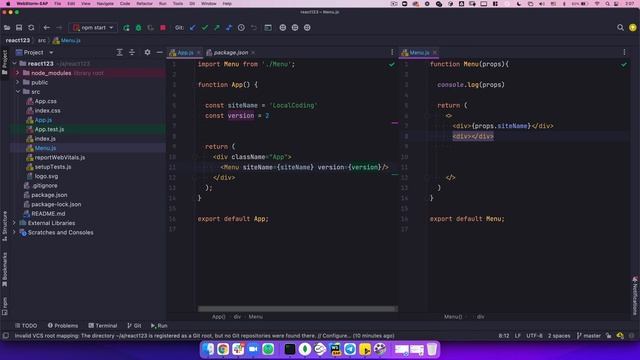Image resolution: width=640 pixels, height=360 pixels.
Task: Select logo.svg in the project tree
Action: 46,176
